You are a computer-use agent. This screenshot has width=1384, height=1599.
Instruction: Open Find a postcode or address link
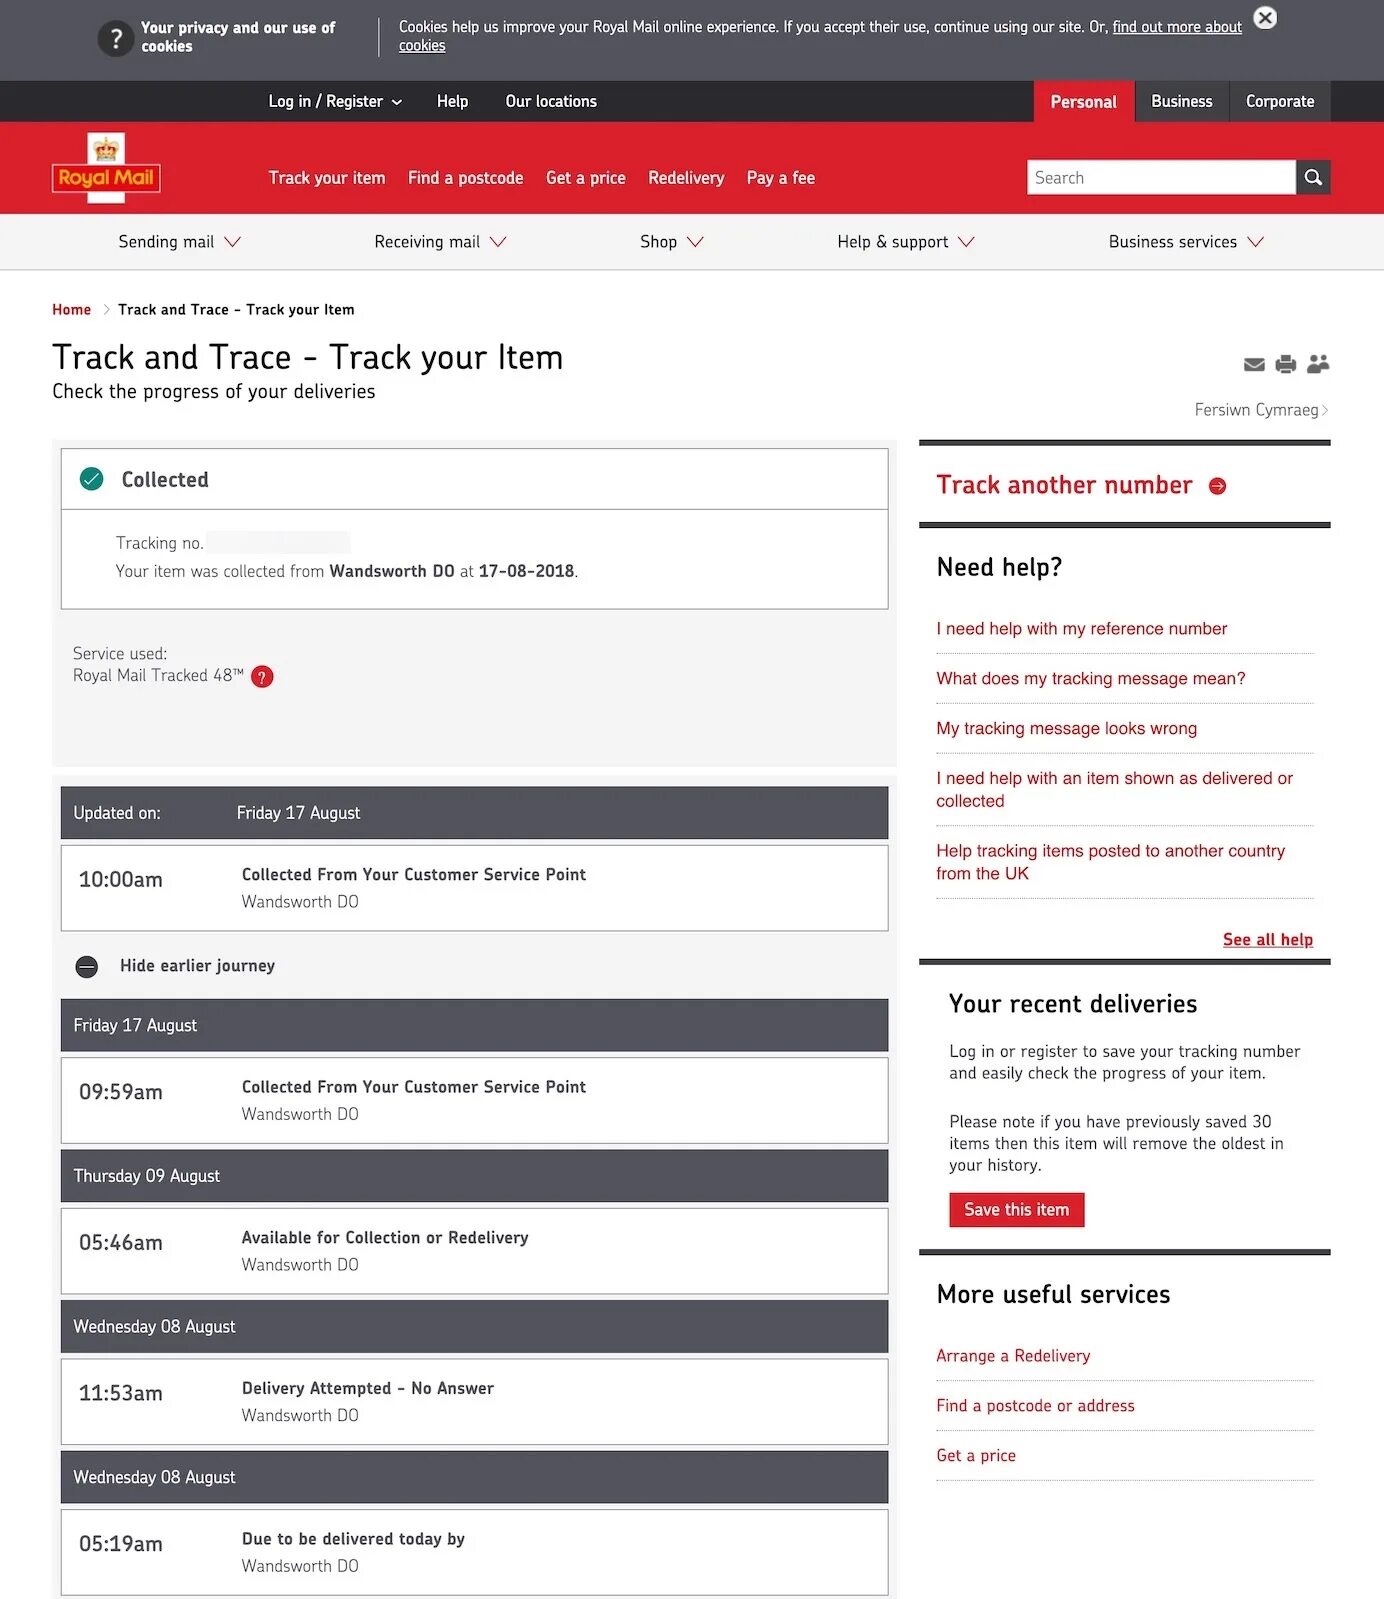1035,1406
